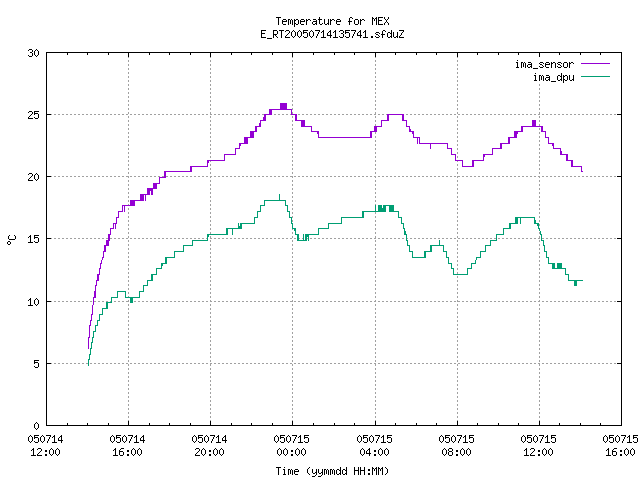
Task: Click the y-axis value '10'
Action: pos(33,302)
